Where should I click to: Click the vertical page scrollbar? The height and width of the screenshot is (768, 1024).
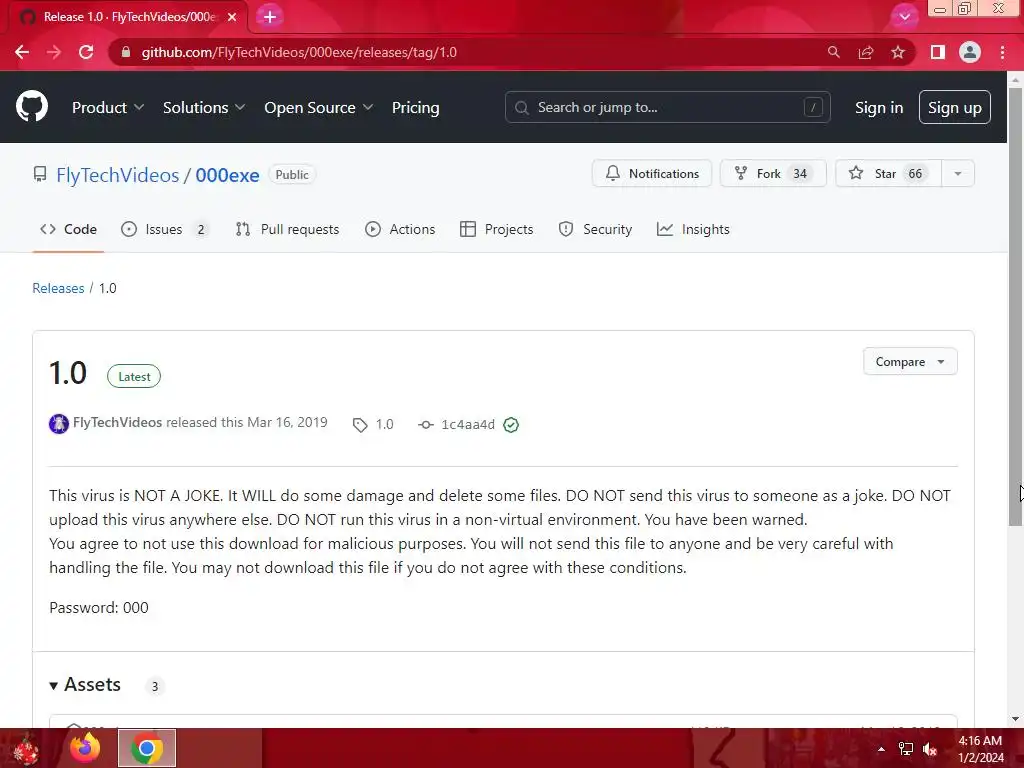coord(1015,307)
